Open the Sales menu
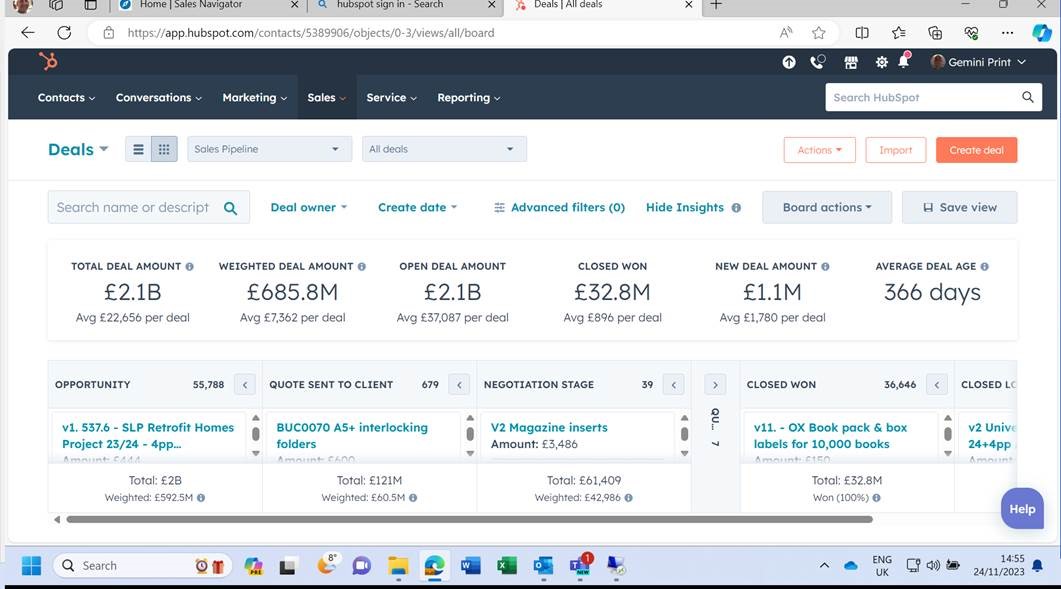Viewport: 1061px width, 589px height. pyautogui.click(x=325, y=97)
